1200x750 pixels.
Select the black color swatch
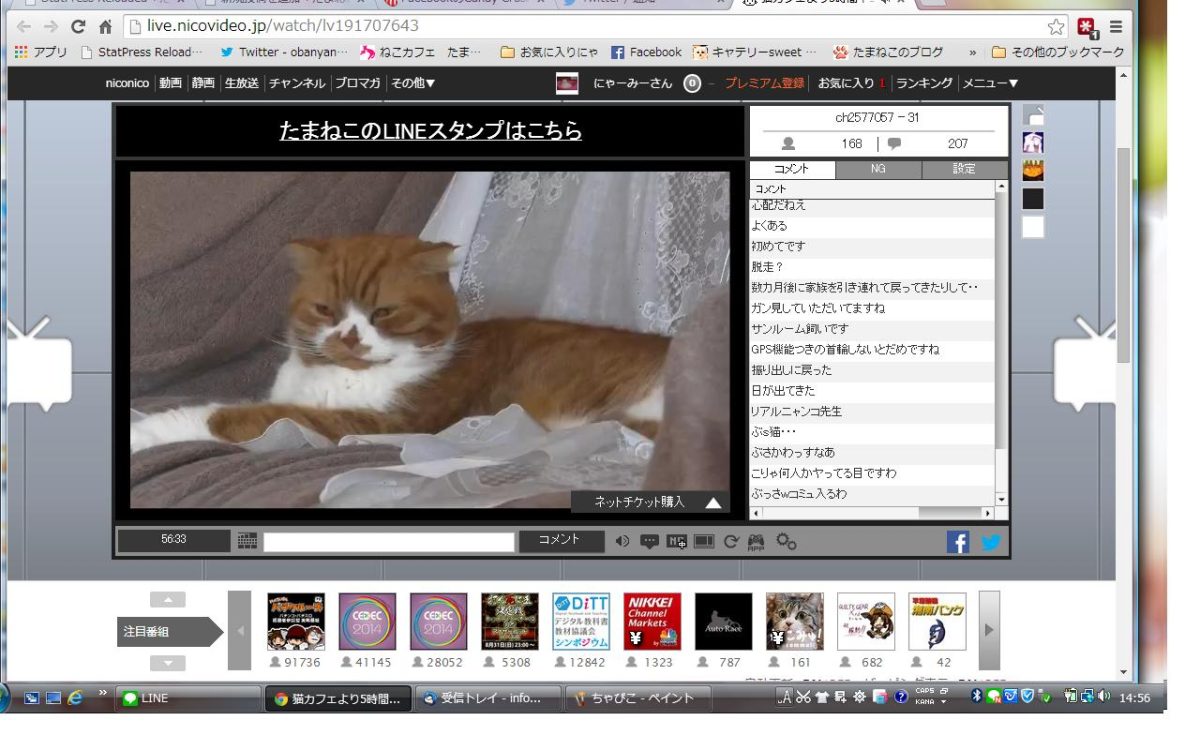tap(1033, 199)
